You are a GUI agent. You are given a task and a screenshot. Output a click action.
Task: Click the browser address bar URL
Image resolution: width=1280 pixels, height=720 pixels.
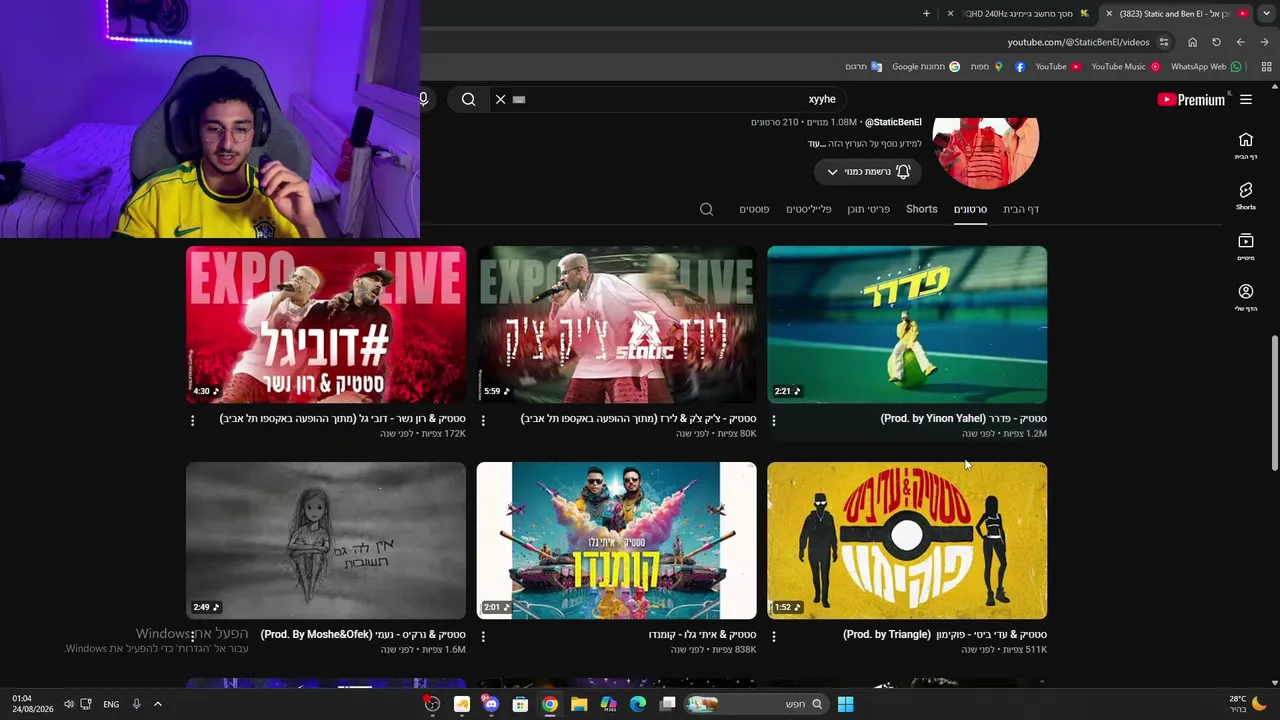[x=1079, y=42]
